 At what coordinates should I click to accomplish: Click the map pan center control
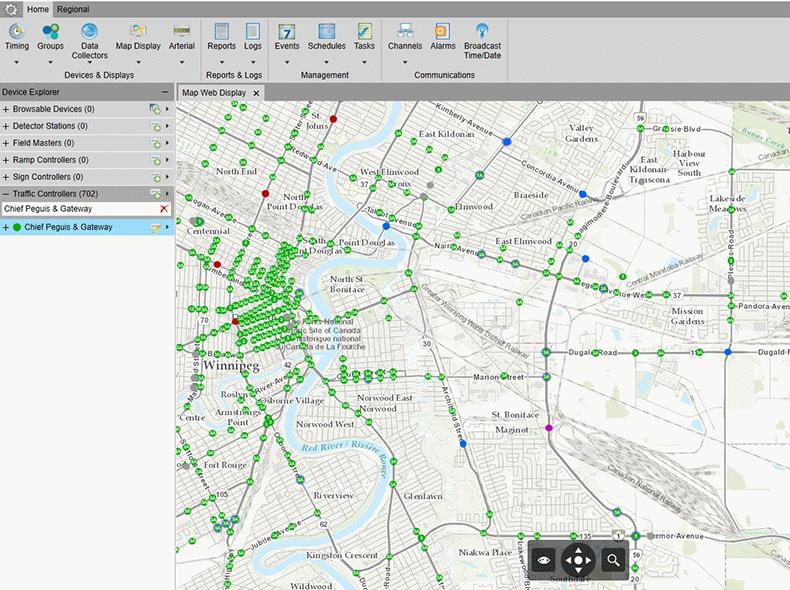pos(578,560)
